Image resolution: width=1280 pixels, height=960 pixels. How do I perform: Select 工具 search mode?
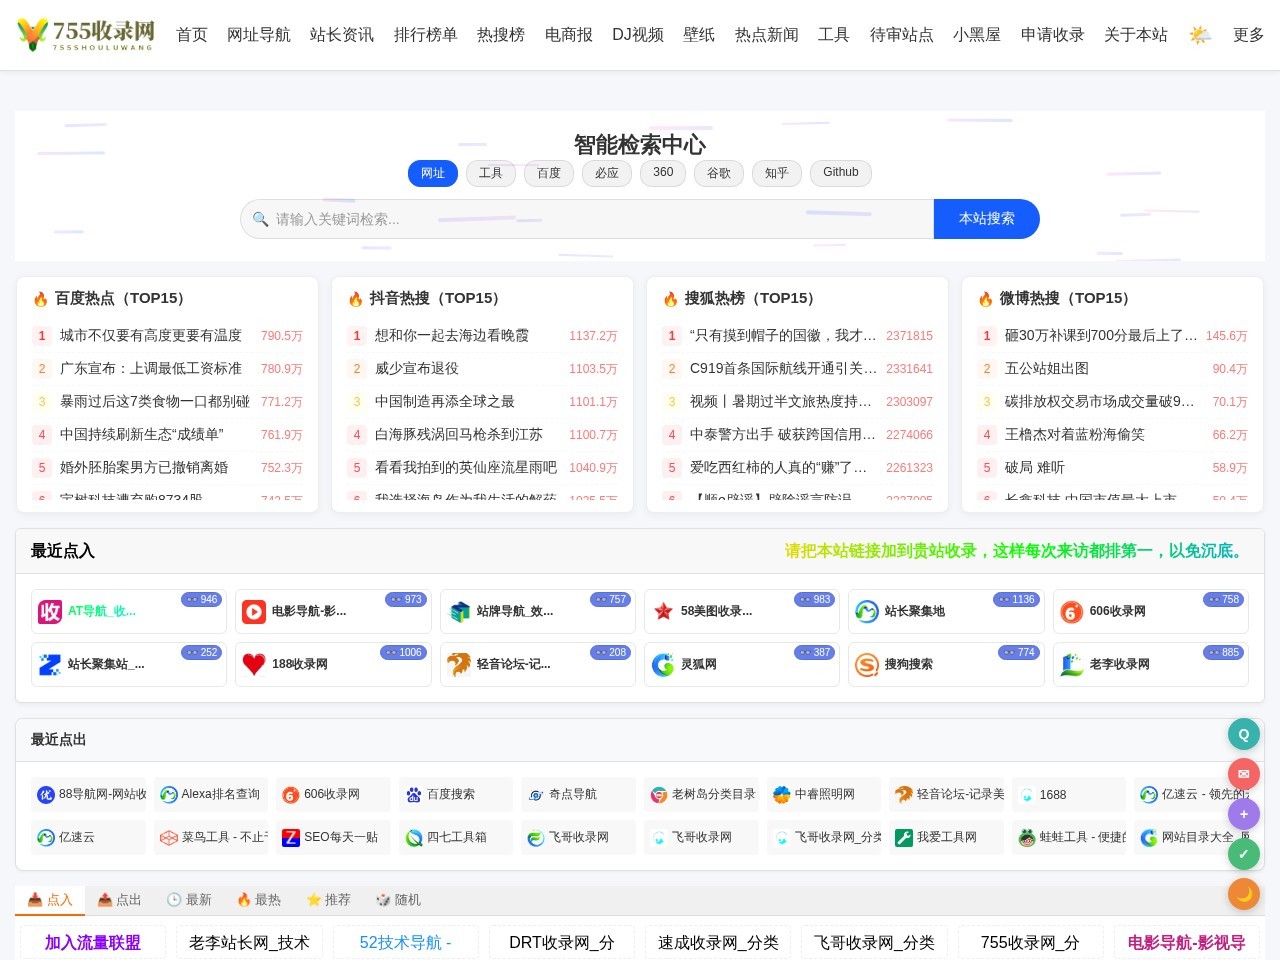coord(491,173)
